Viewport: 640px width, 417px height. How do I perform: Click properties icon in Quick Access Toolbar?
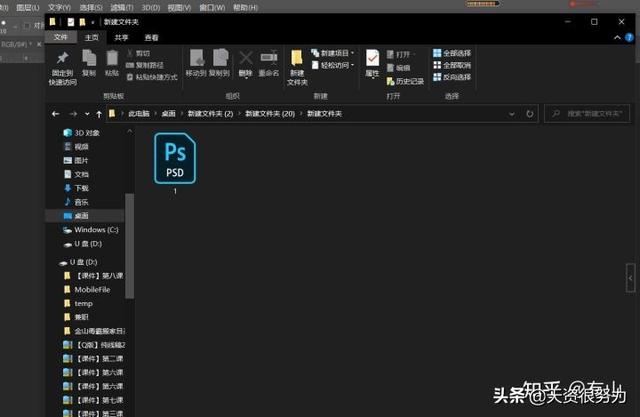71,22
